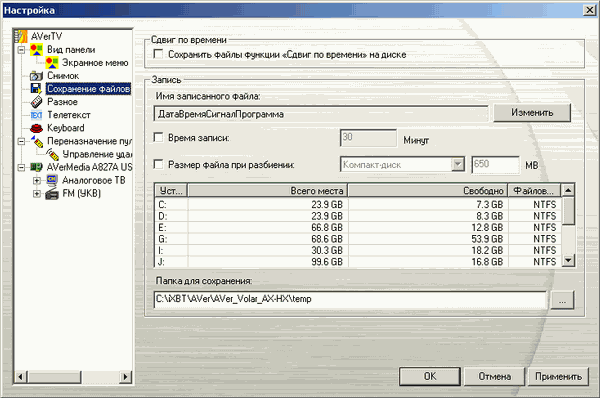Image resolution: width=600 pixels, height=398 pixels.
Task: Click the folder browse ... button
Action: (x=562, y=300)
